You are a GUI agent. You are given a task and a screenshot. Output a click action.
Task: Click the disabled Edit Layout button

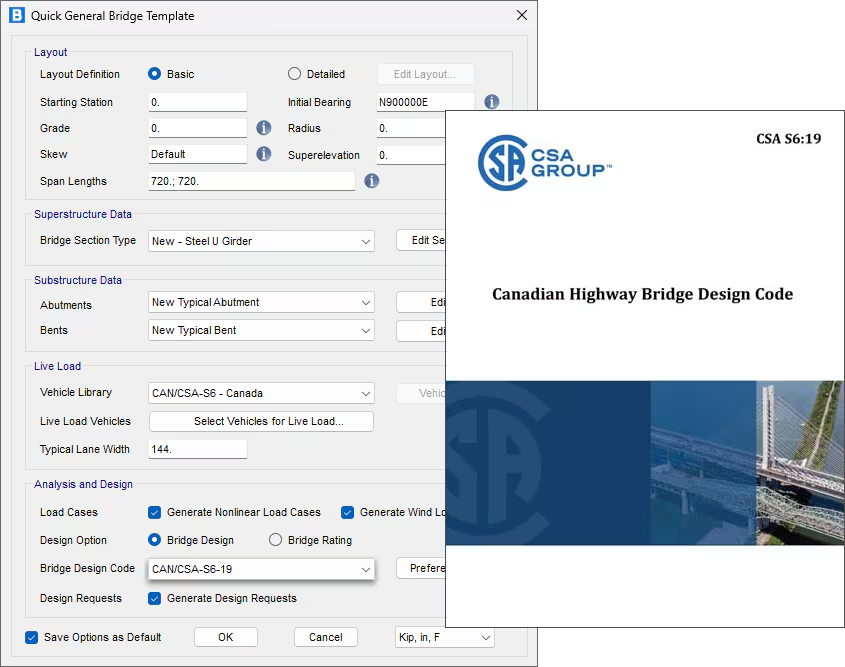click(426, 74)
